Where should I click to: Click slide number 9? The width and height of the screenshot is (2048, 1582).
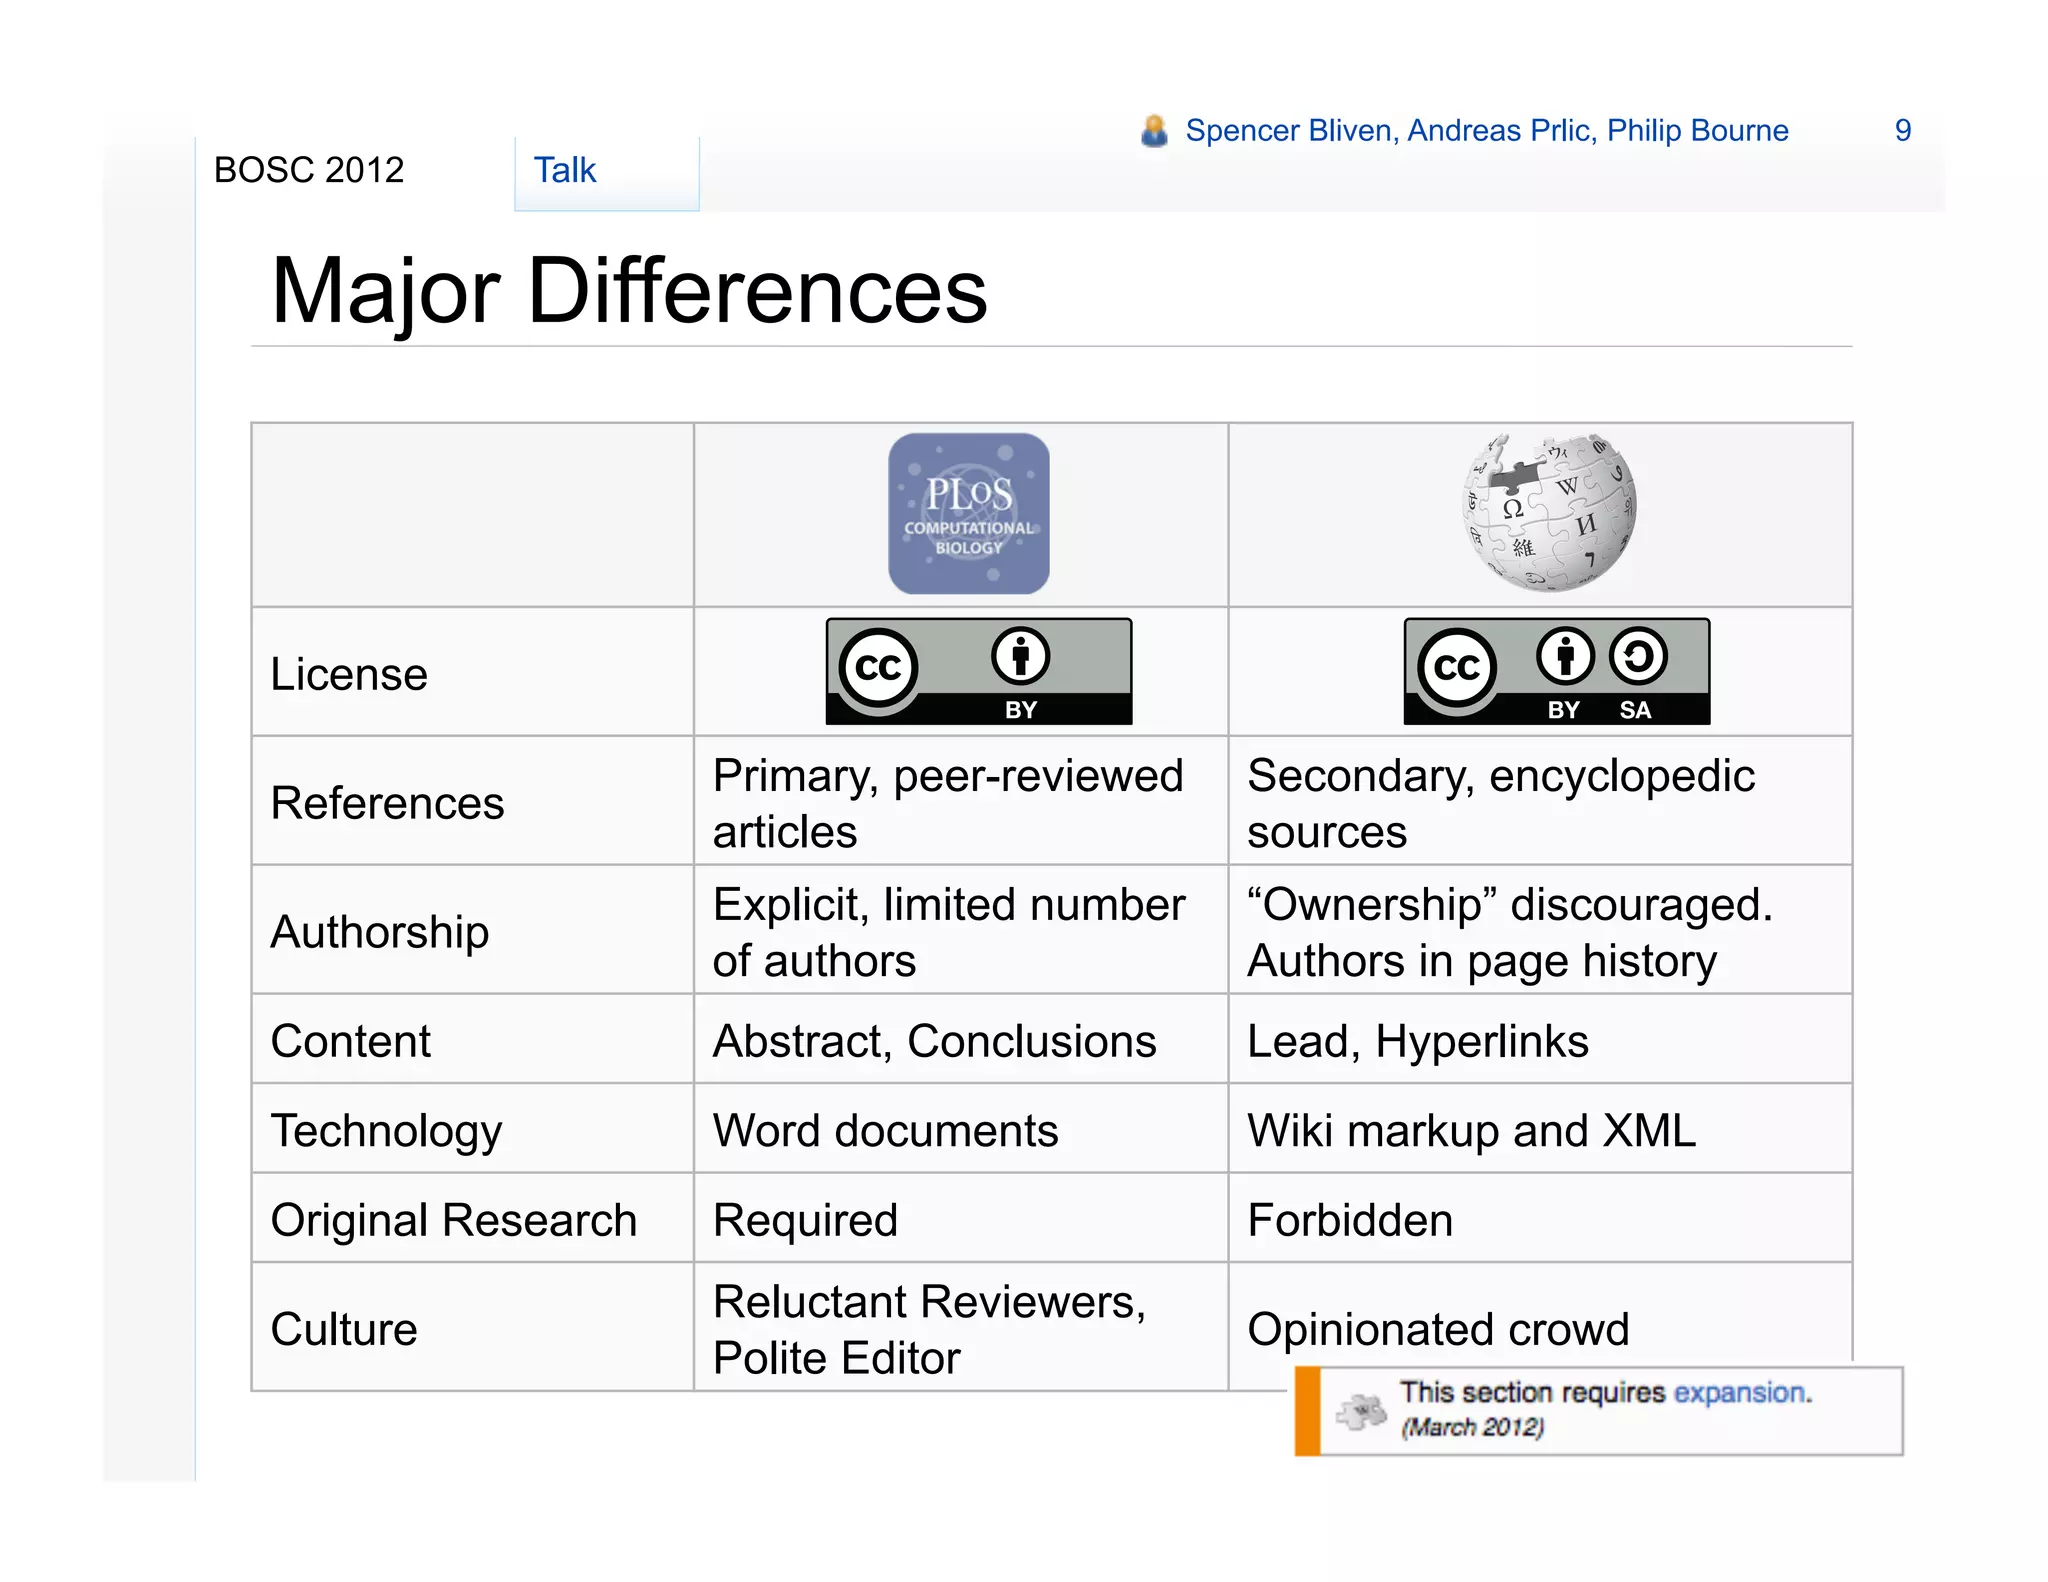[x=1903, y=130]
